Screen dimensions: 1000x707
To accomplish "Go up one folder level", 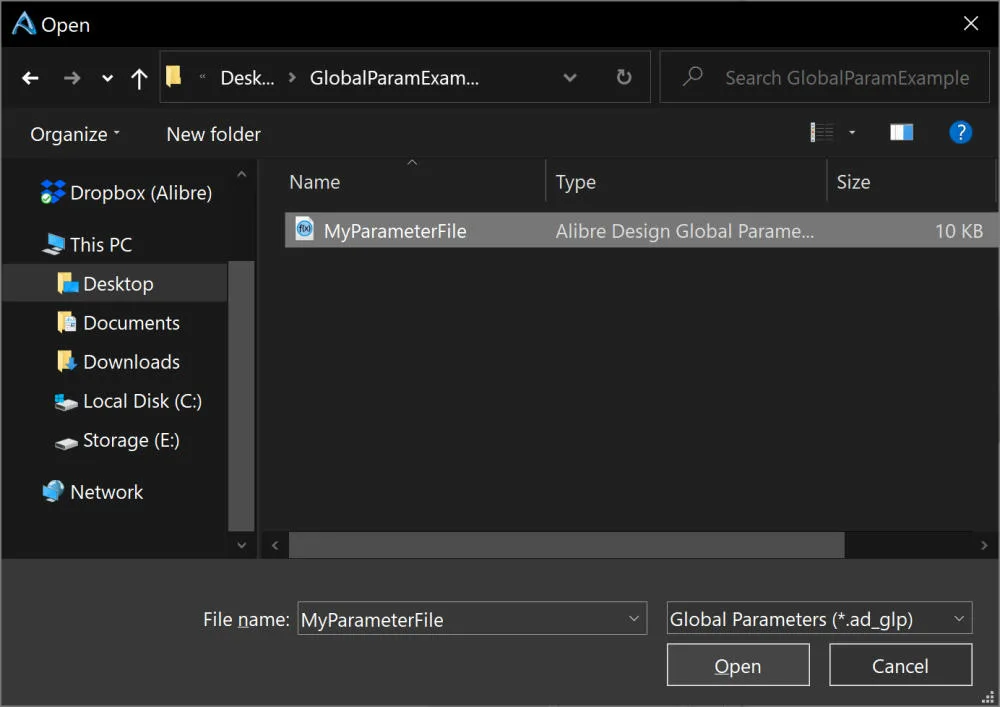I will pos(139,78).
